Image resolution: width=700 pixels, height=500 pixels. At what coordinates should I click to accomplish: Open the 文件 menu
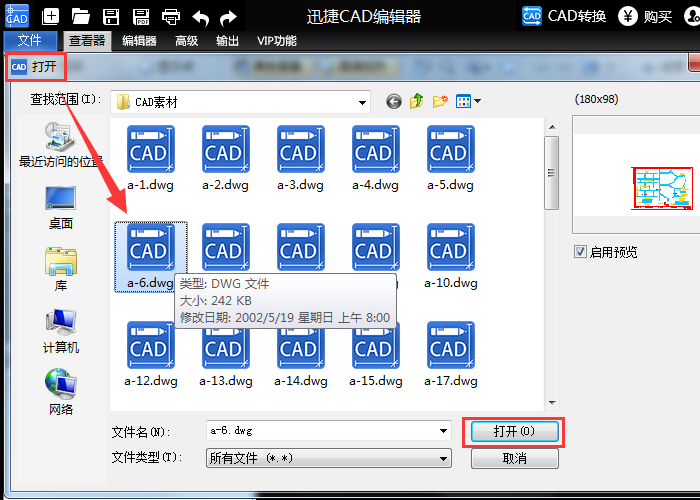coord(30,41)
